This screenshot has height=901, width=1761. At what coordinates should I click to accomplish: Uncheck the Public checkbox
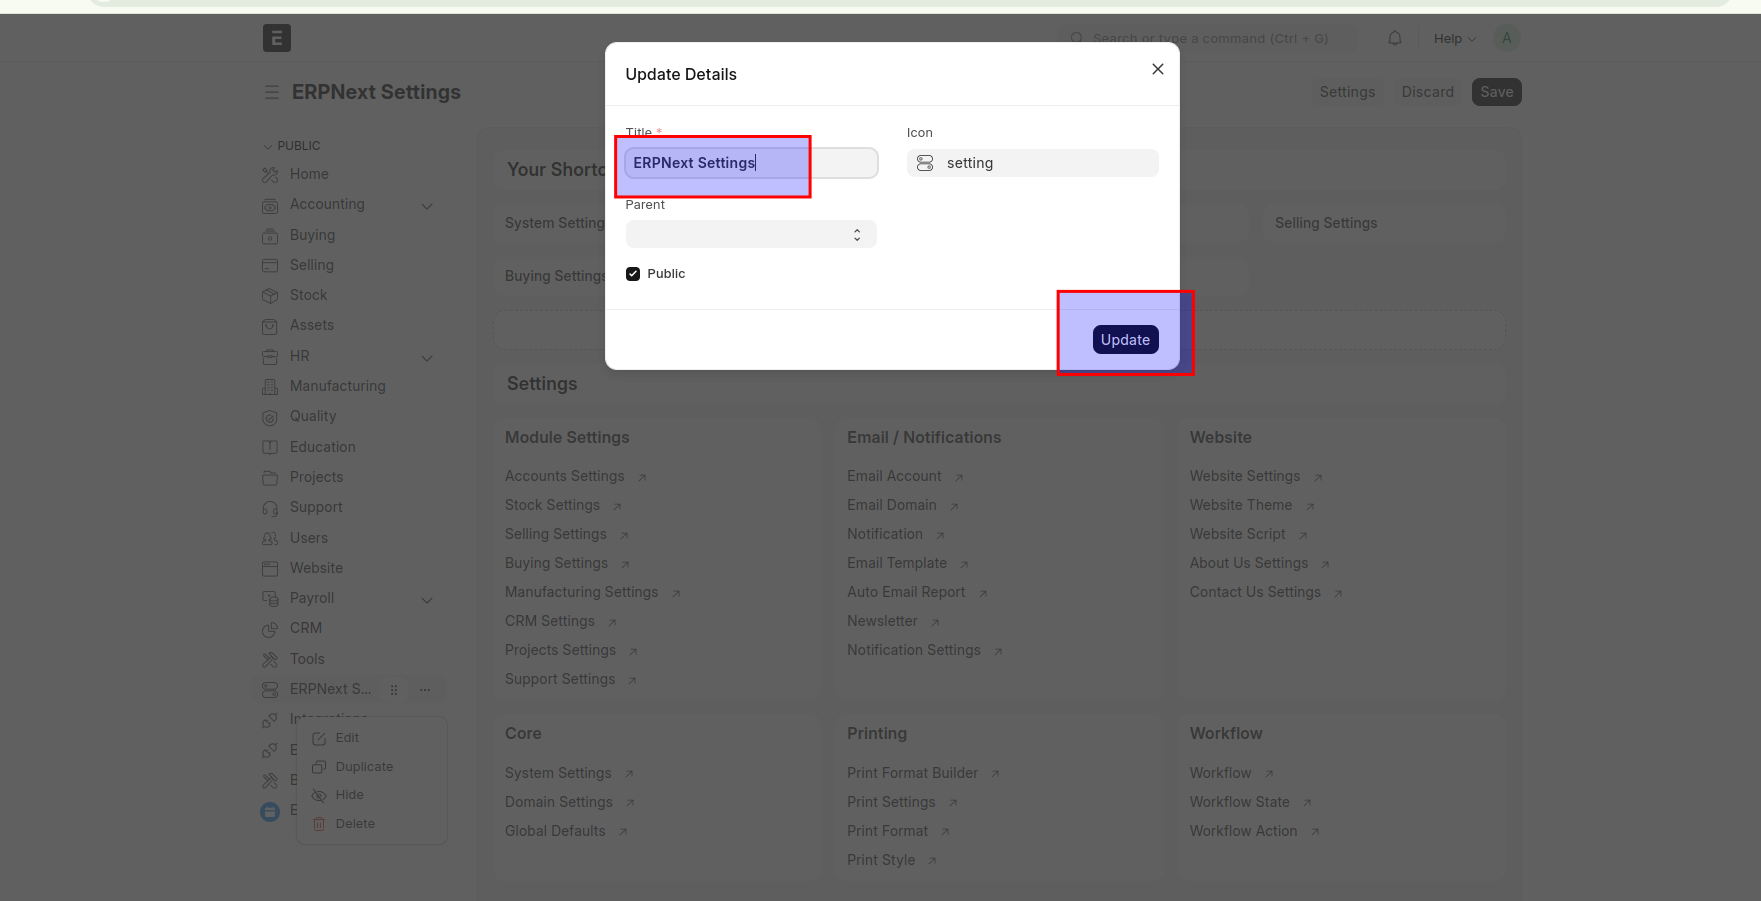(x=633, y=274)
